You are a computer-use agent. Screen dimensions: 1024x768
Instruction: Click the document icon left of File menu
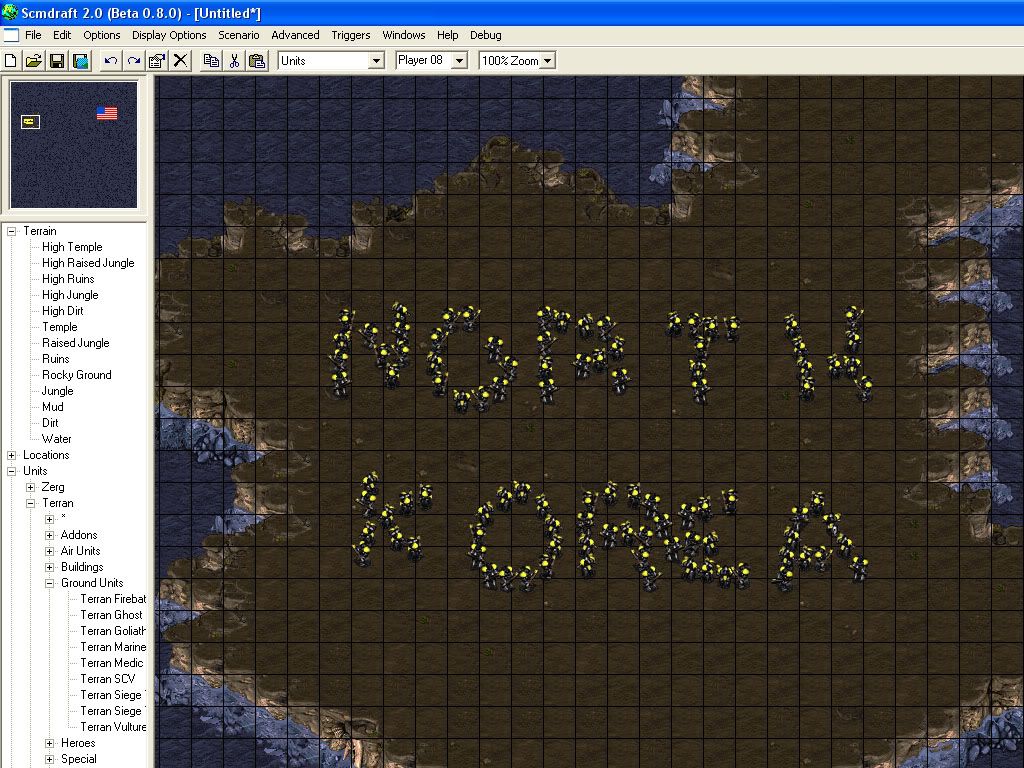pos(11,35)
